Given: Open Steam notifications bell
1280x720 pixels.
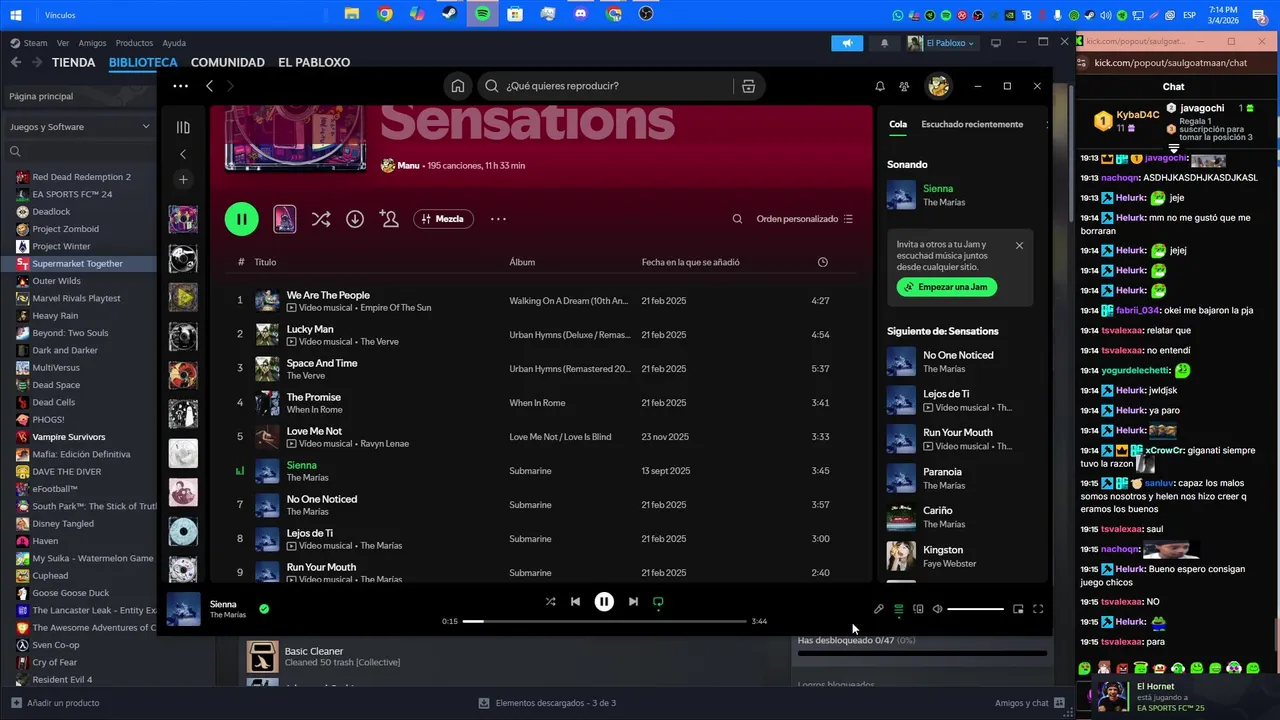Looking at the screenshot, I should (884, 43).
